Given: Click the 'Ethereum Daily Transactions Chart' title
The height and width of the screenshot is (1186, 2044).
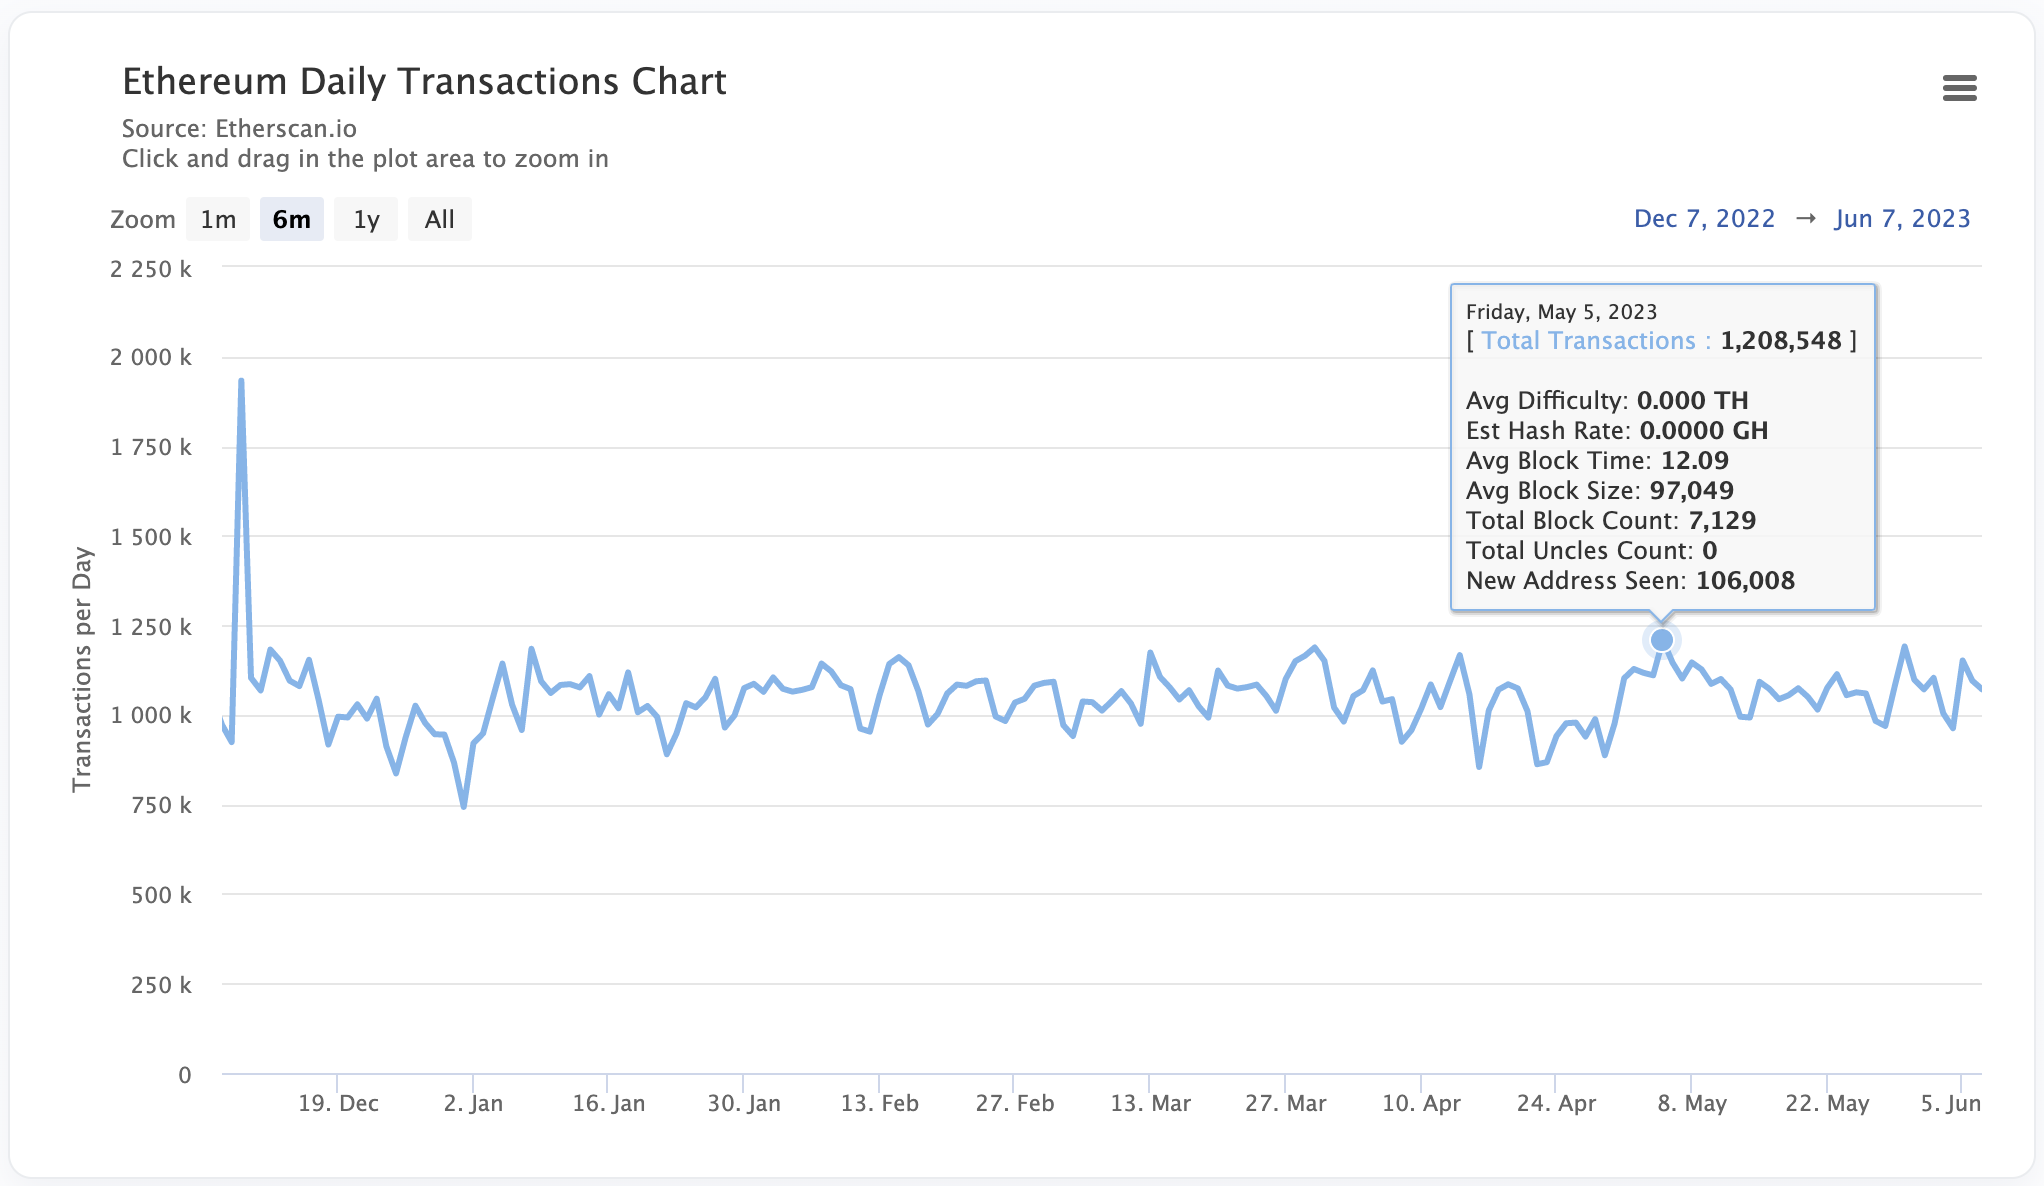Looking at the screenshot, I should [x=424, y=82].
